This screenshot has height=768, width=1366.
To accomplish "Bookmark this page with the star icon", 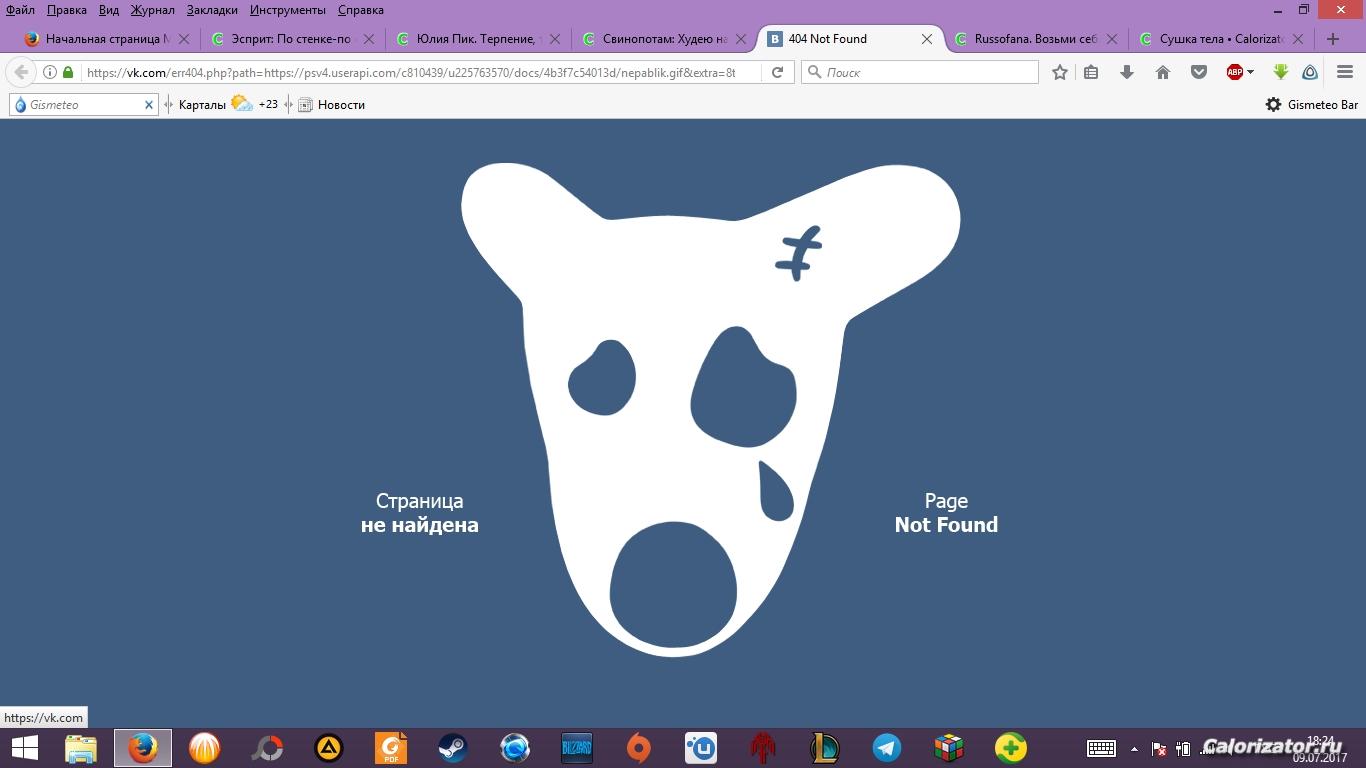I will tap(1060, 72).
